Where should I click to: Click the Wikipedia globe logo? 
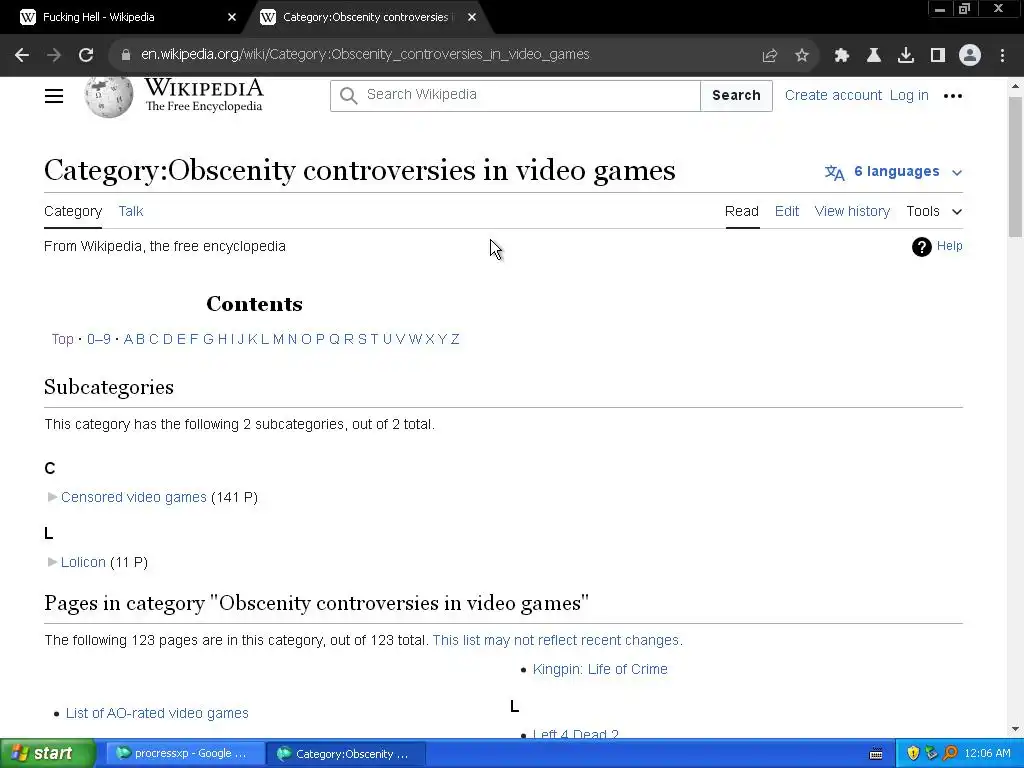pos(108,96)
